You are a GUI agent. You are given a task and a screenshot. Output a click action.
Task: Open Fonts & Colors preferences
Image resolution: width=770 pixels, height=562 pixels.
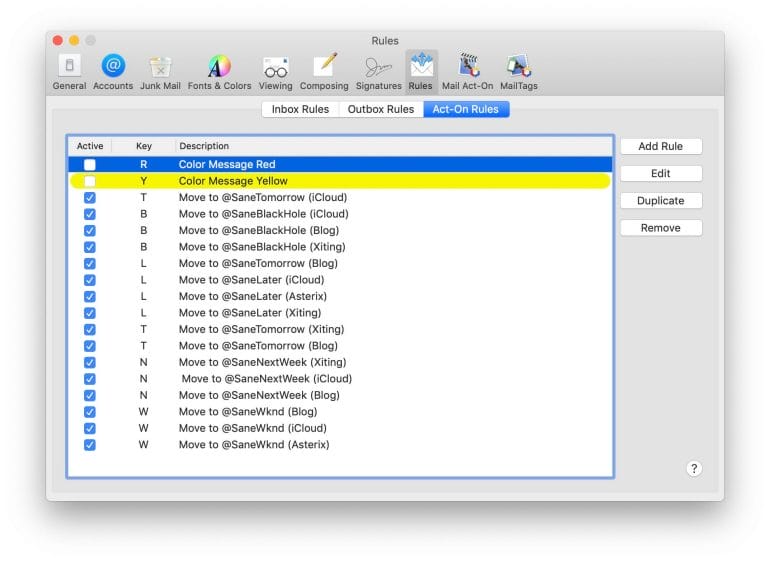pyautogui.click(x=219, y=72)
